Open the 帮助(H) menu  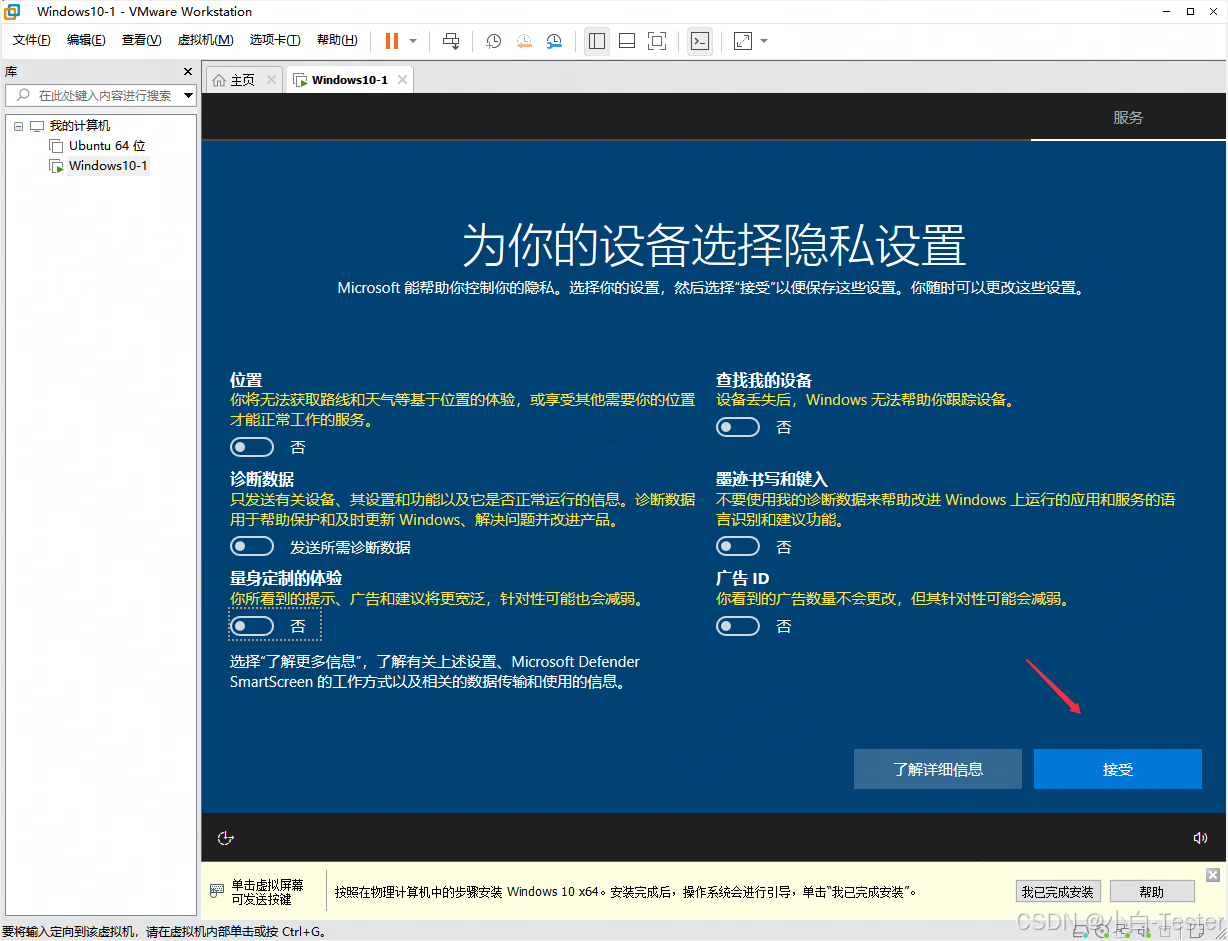[x=337, y=40]
